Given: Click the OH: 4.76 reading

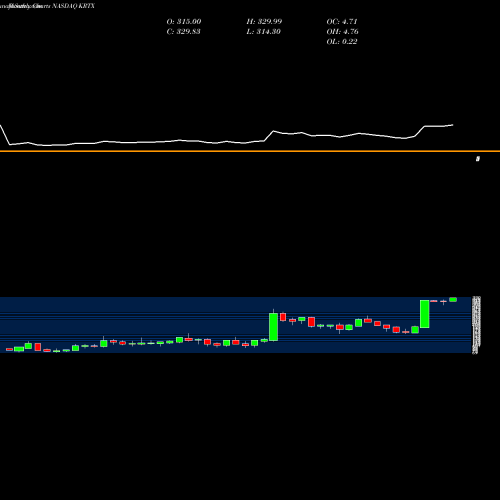Looking at the screenshot, I should coord(342,32).
